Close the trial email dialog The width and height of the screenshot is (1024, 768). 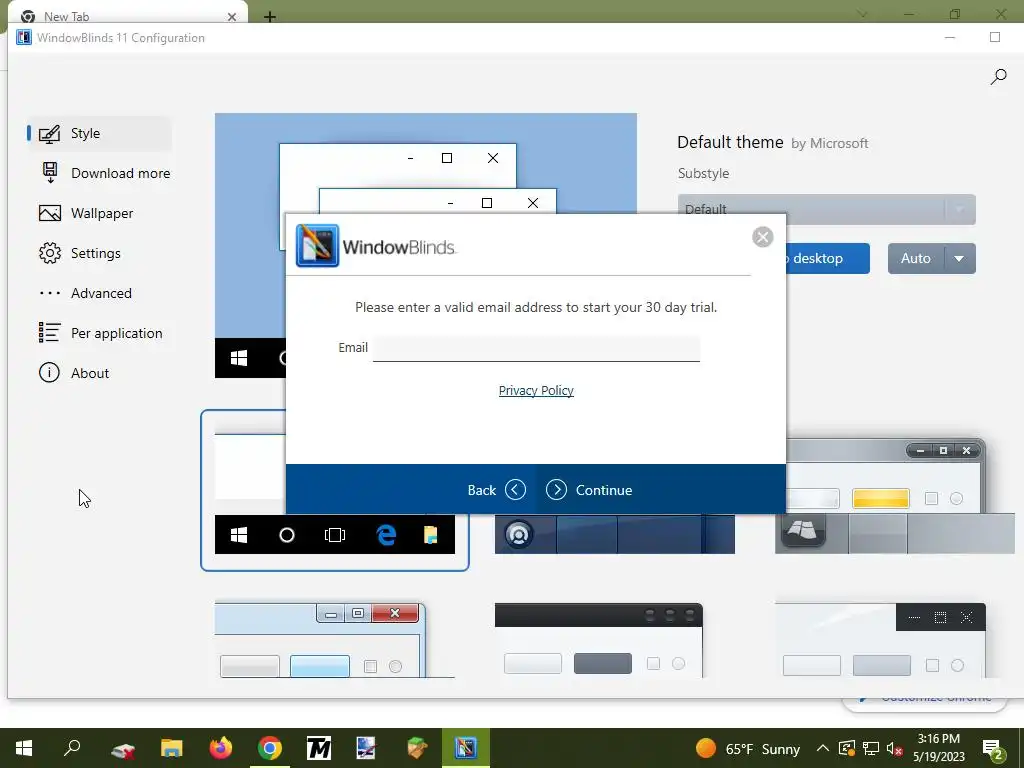click(762, 236)
